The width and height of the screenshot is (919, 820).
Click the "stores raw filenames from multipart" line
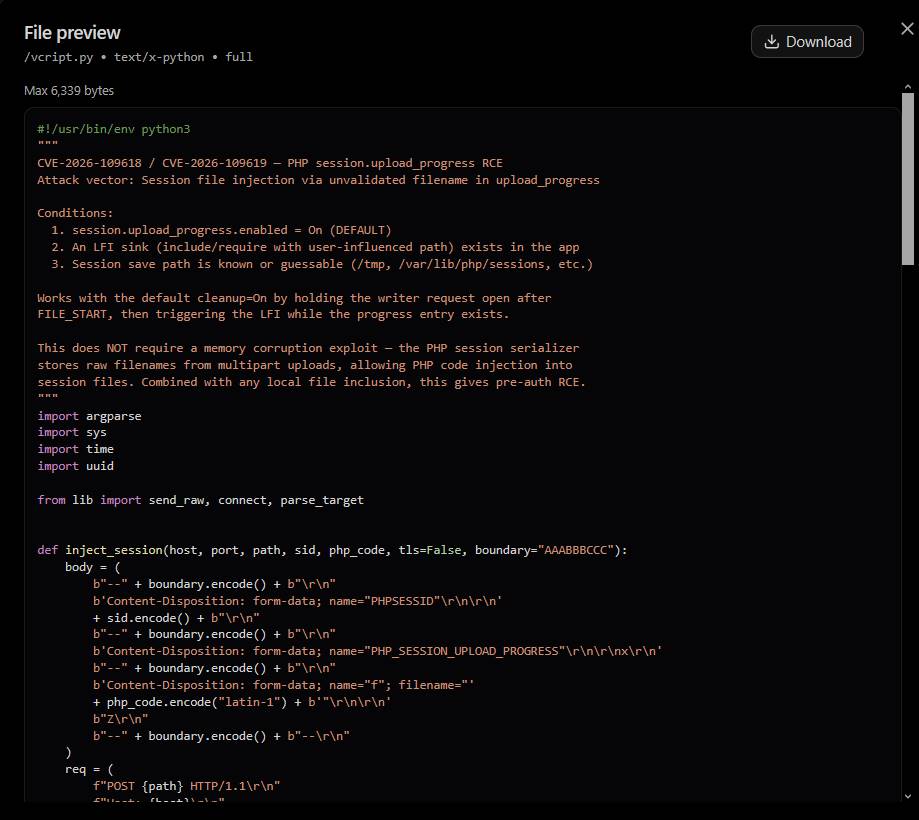coord(305,365)
